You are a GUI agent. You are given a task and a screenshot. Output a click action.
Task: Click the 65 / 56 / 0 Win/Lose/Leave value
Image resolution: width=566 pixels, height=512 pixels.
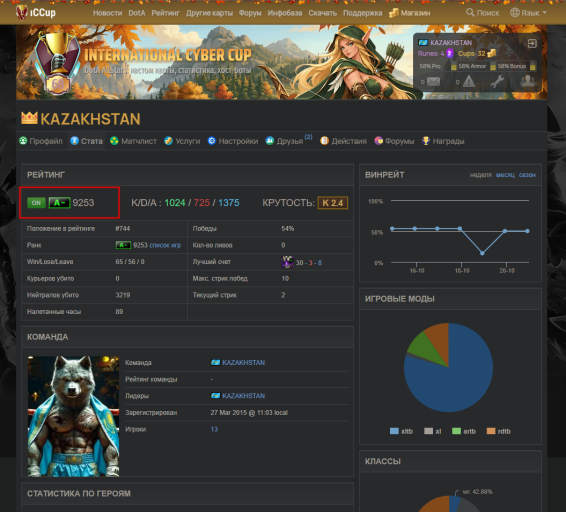click(x=130, y=262)
